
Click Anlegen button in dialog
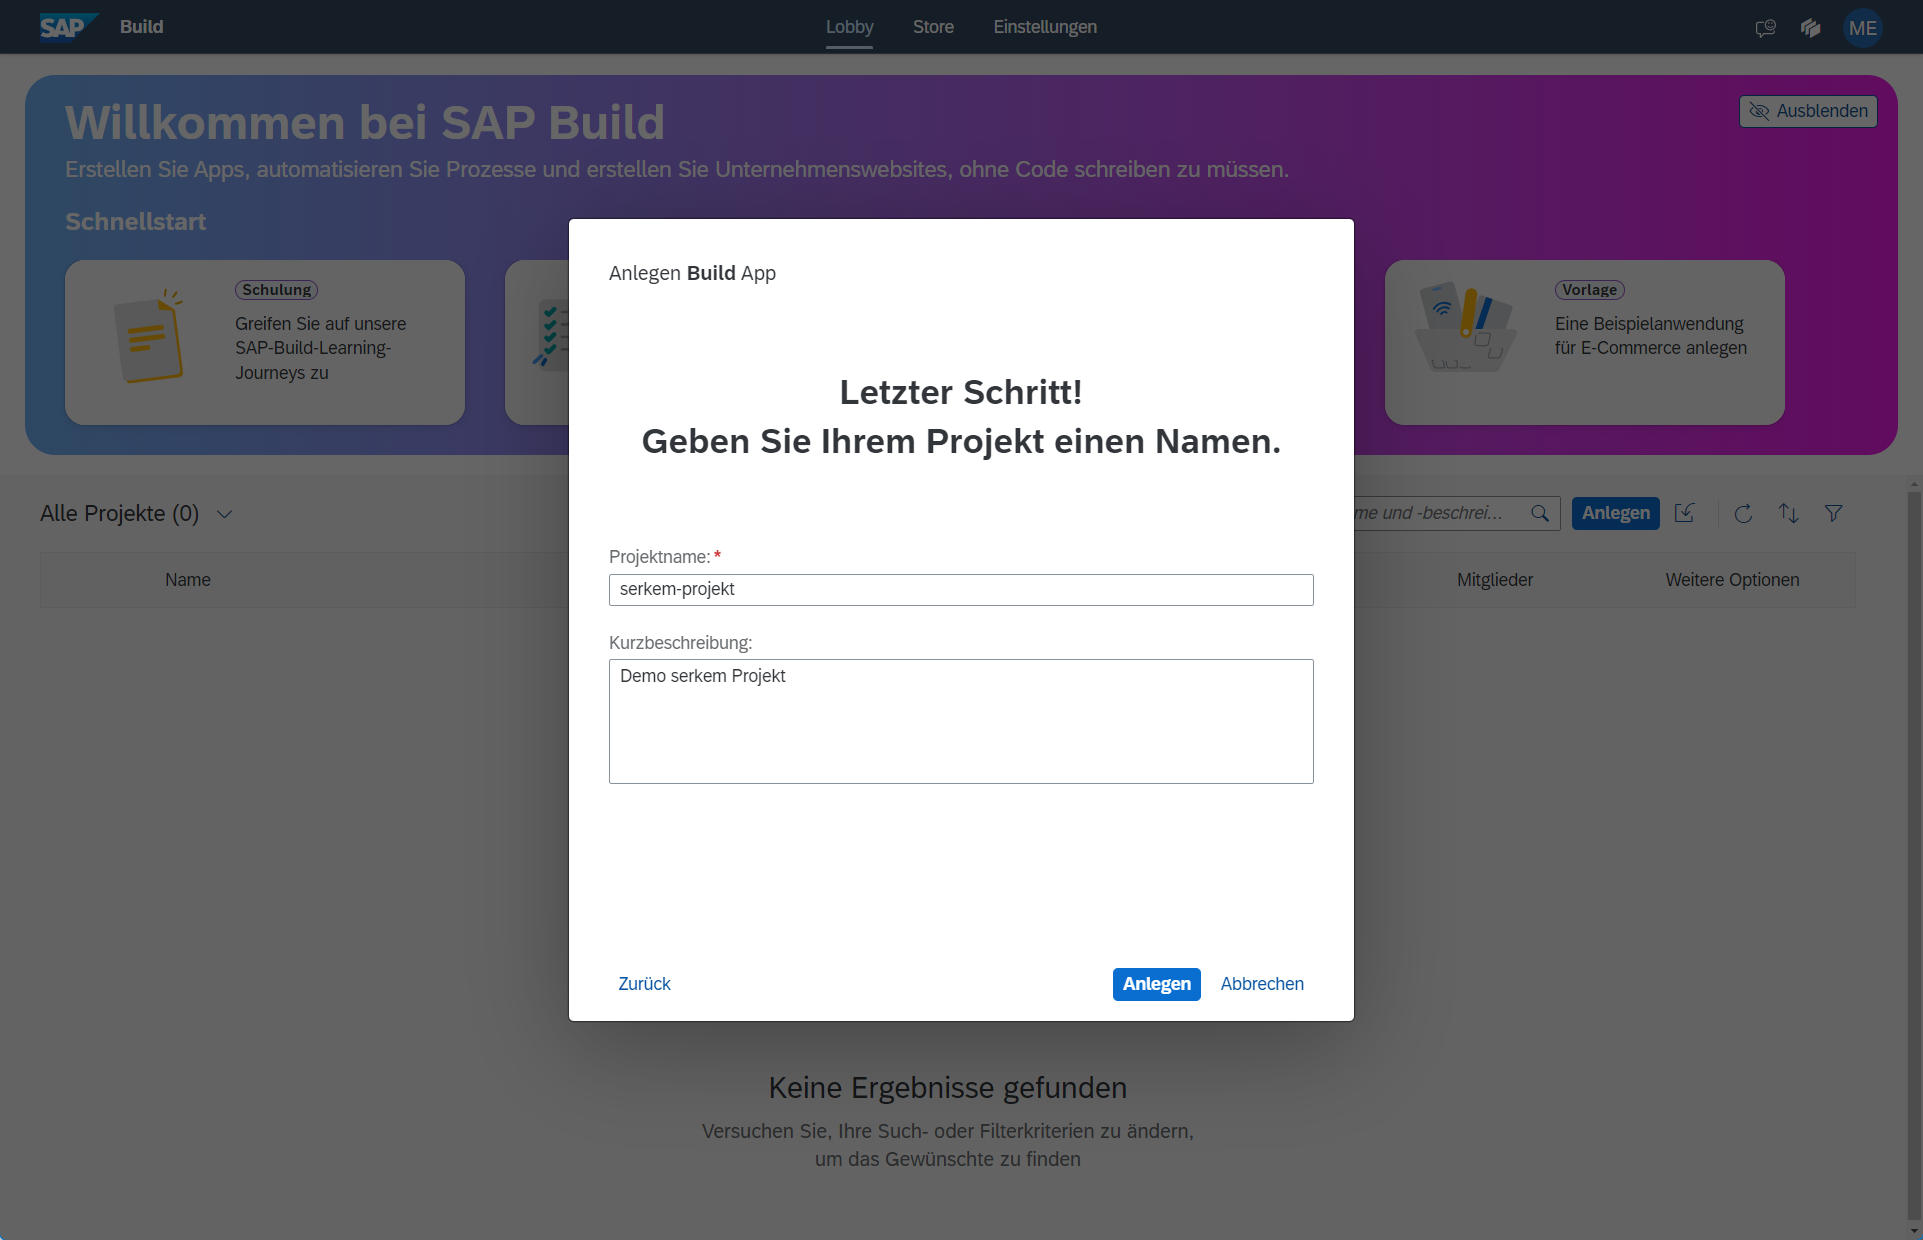1156,984
